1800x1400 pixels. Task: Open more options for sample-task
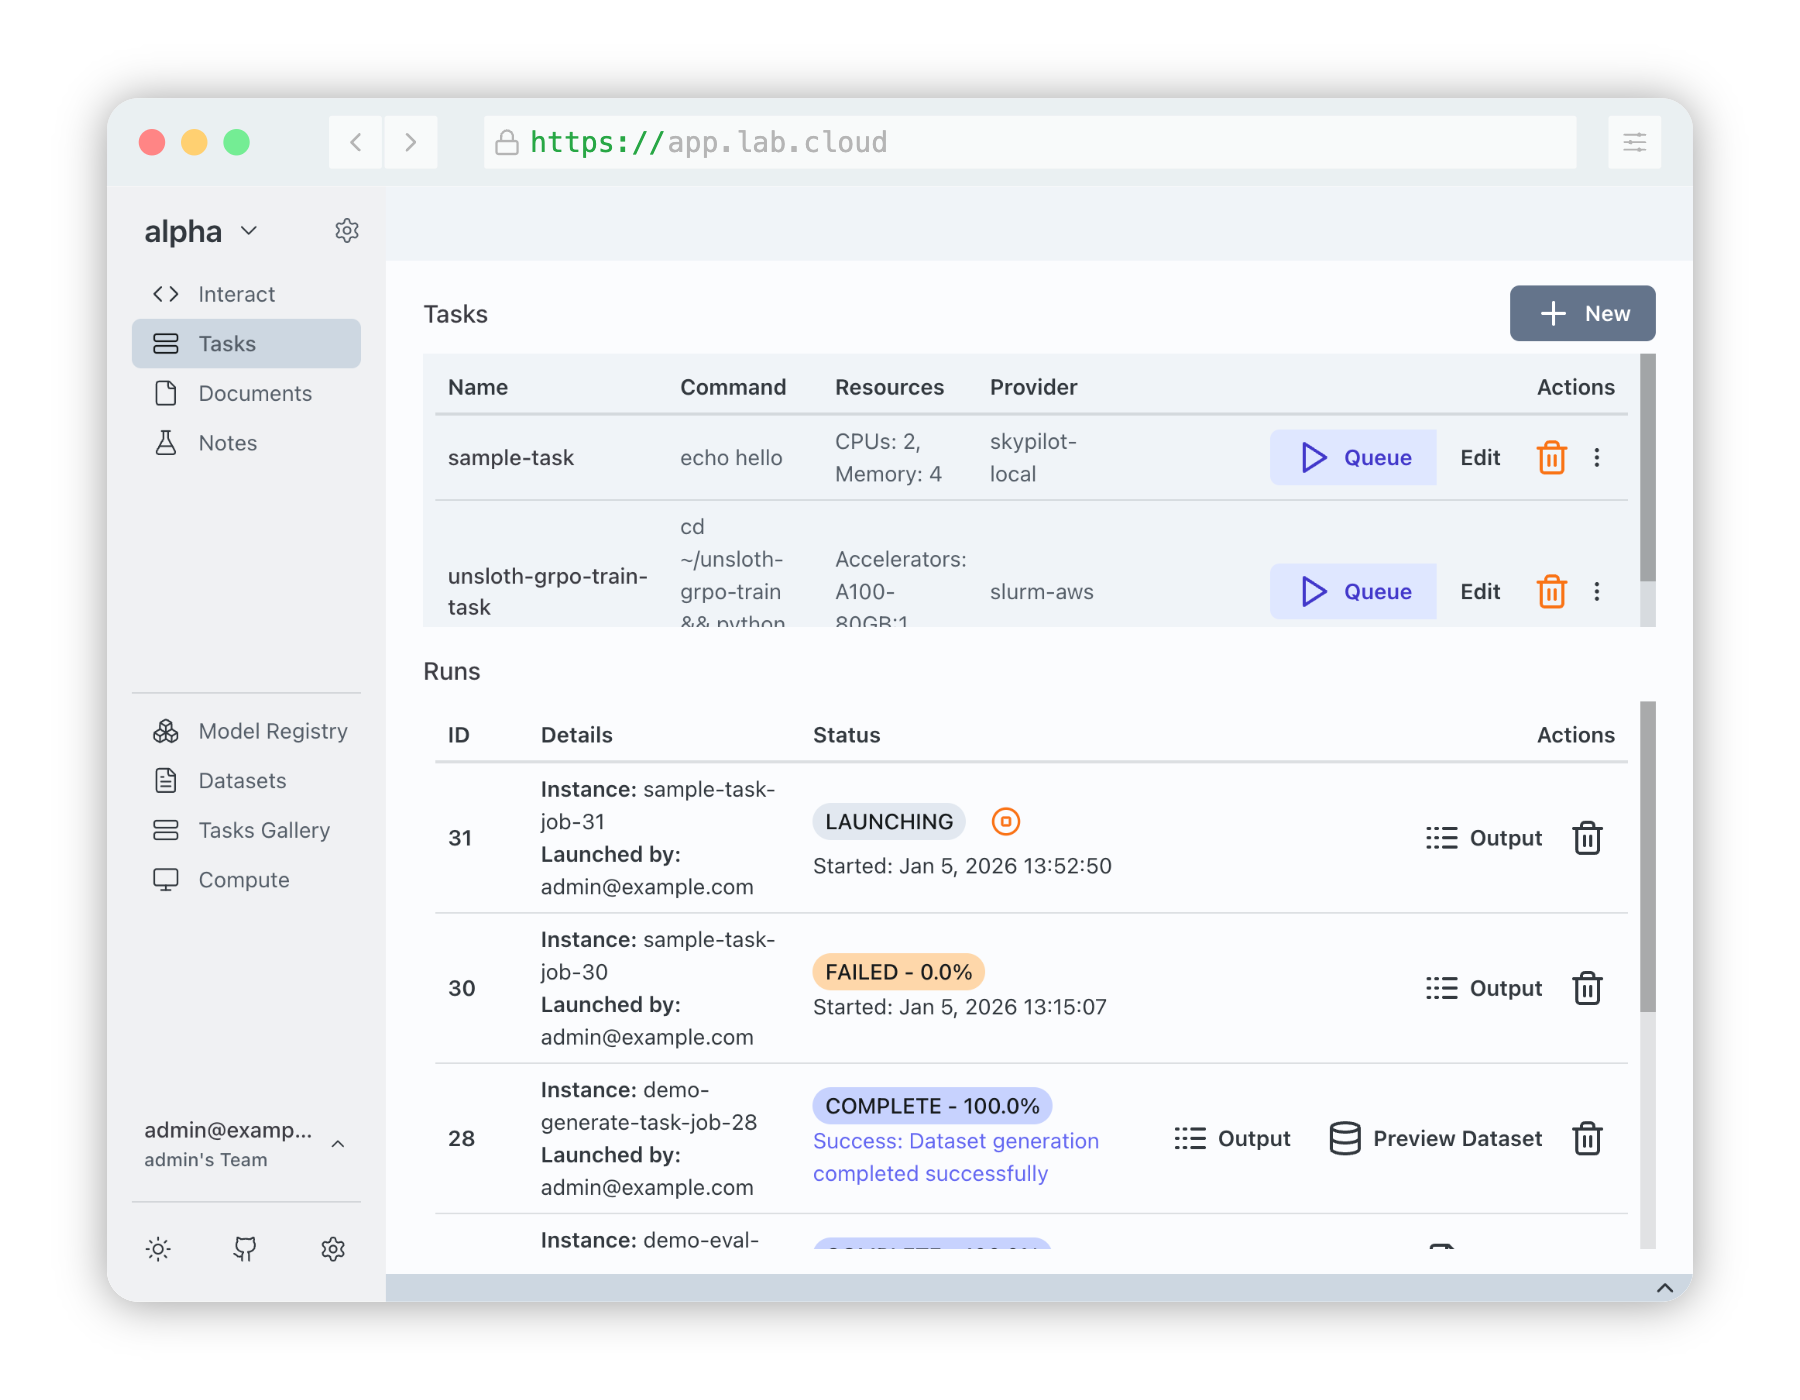pyautogui.click(x=1597, y=458)
